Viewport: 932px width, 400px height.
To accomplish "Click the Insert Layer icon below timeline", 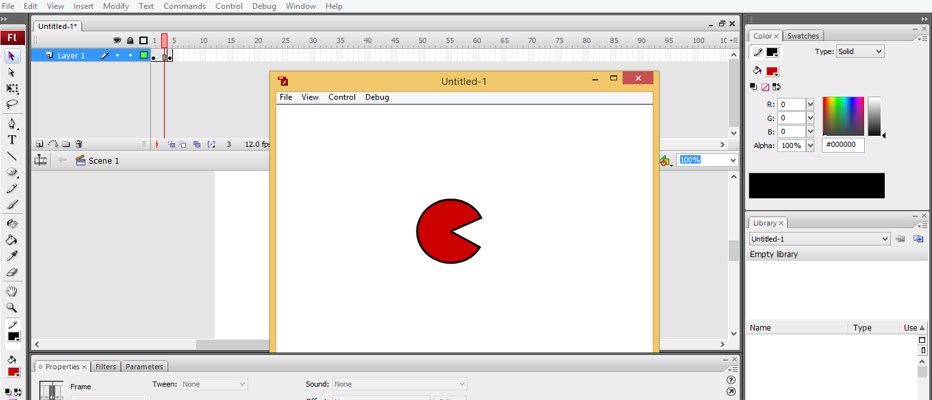I will pyautogui.click(x=39, y=144).
